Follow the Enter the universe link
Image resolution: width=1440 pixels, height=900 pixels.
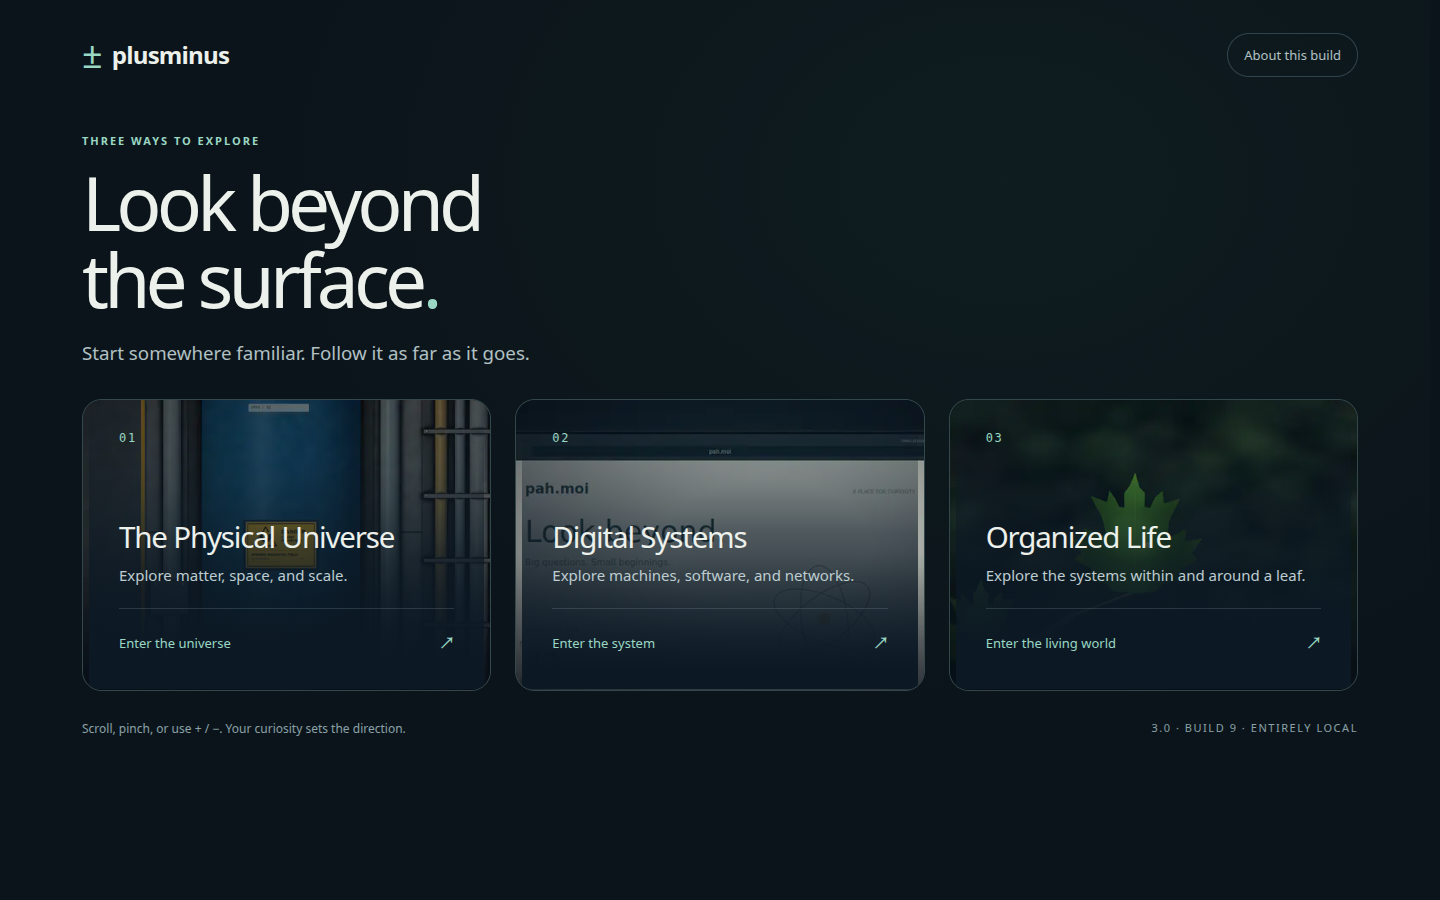coord(175,644)
